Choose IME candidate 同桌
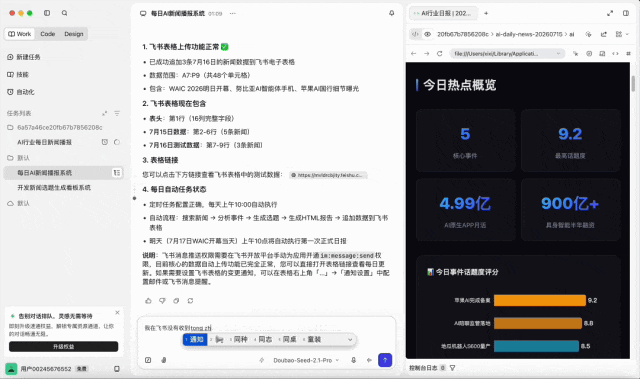The height and width of the screenshot is (379, 640). pyautogui.click(x=289, y=339)
